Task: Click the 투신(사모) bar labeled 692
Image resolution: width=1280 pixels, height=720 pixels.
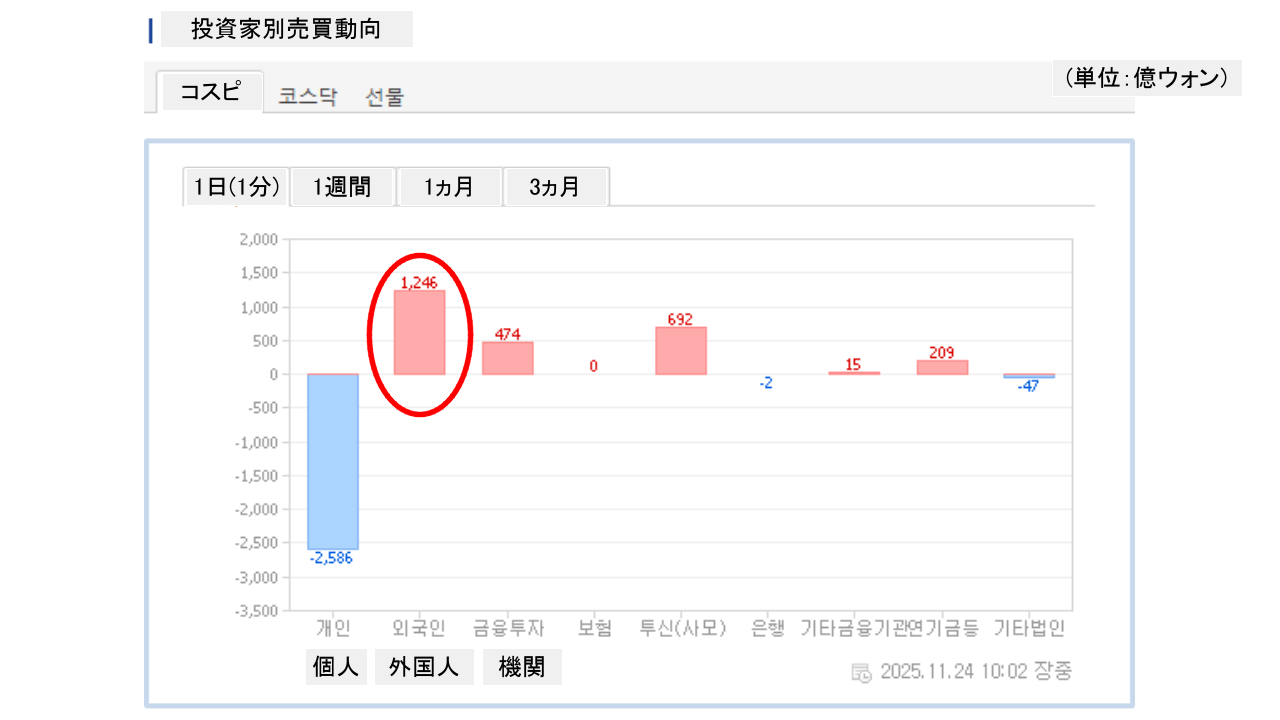Action: click(x=681, y=351)
